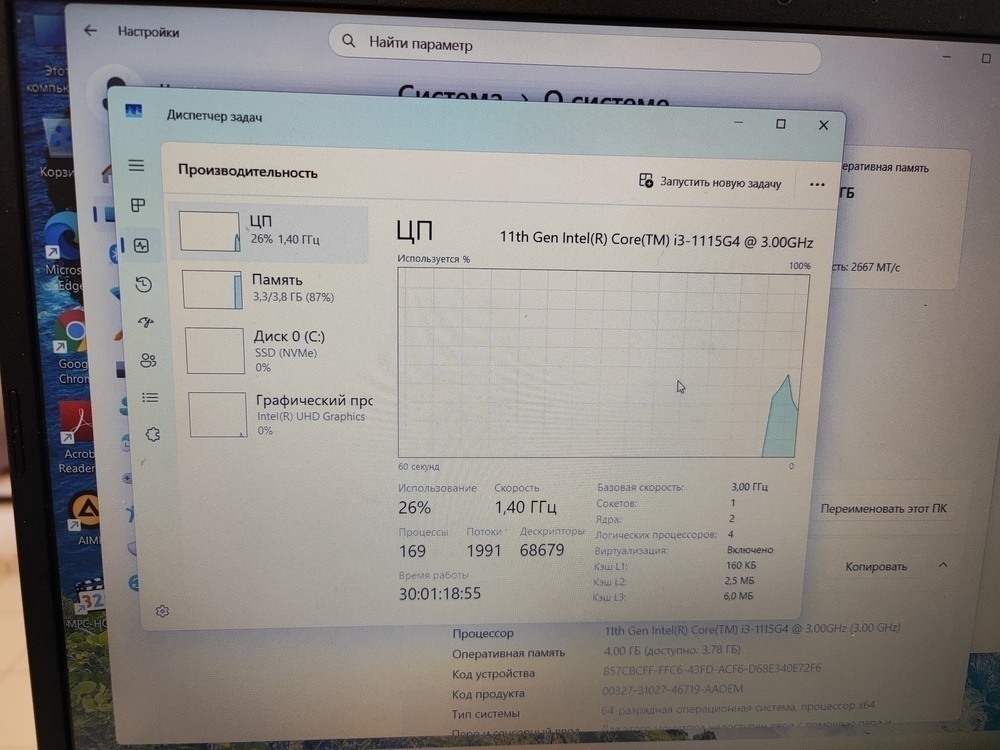
Task: Click Код устройства value in Settings
Action: pos(712,669)
